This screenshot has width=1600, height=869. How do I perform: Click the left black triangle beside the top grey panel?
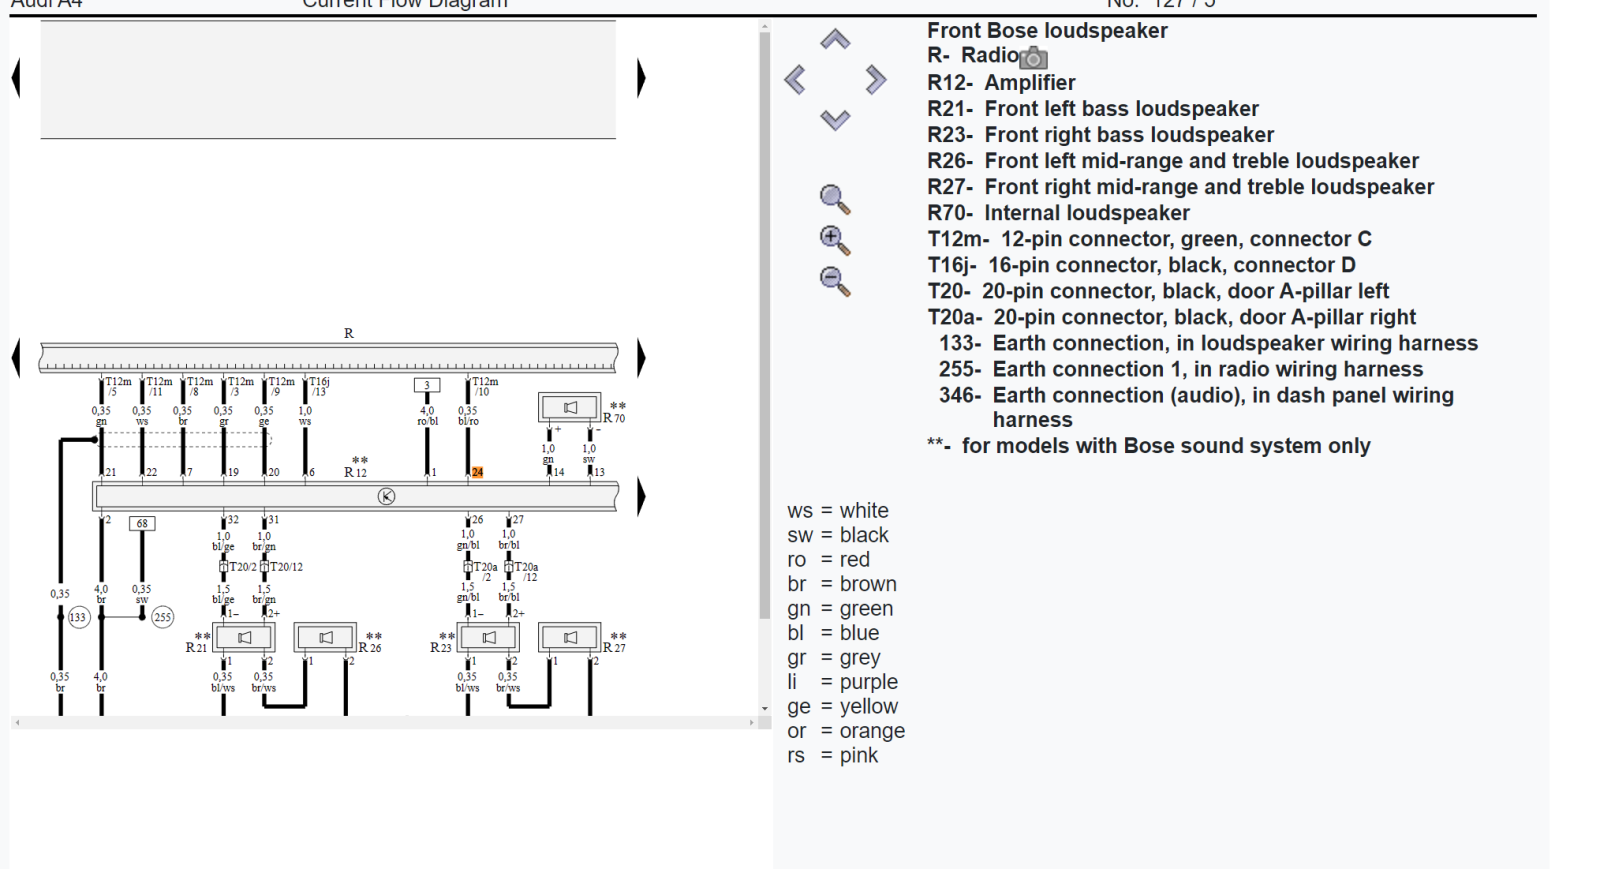(16, 78)
